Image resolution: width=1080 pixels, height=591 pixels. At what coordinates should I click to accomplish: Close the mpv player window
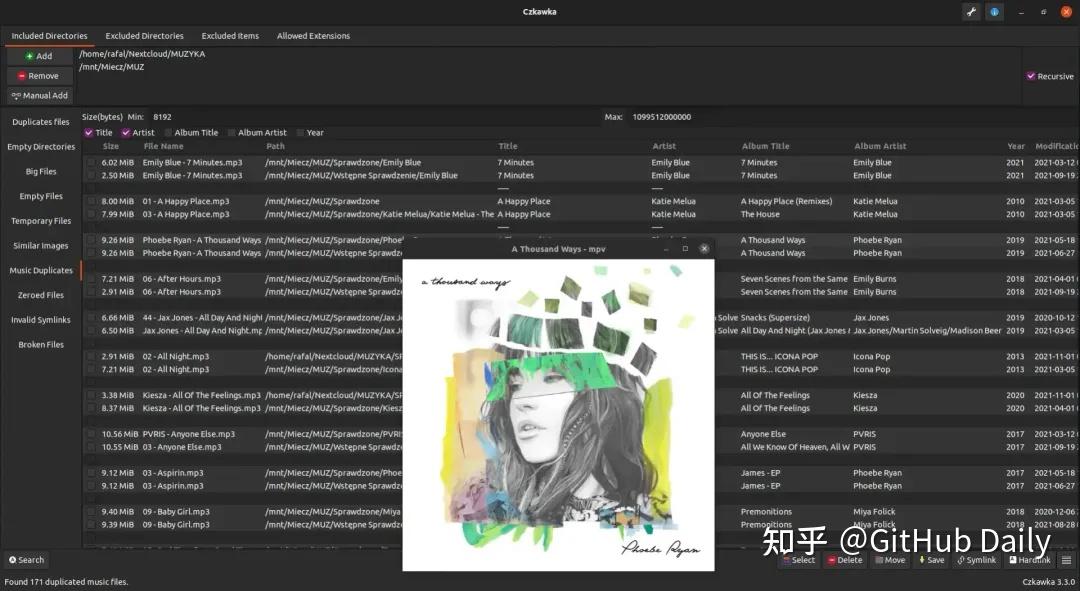point(704,249)
